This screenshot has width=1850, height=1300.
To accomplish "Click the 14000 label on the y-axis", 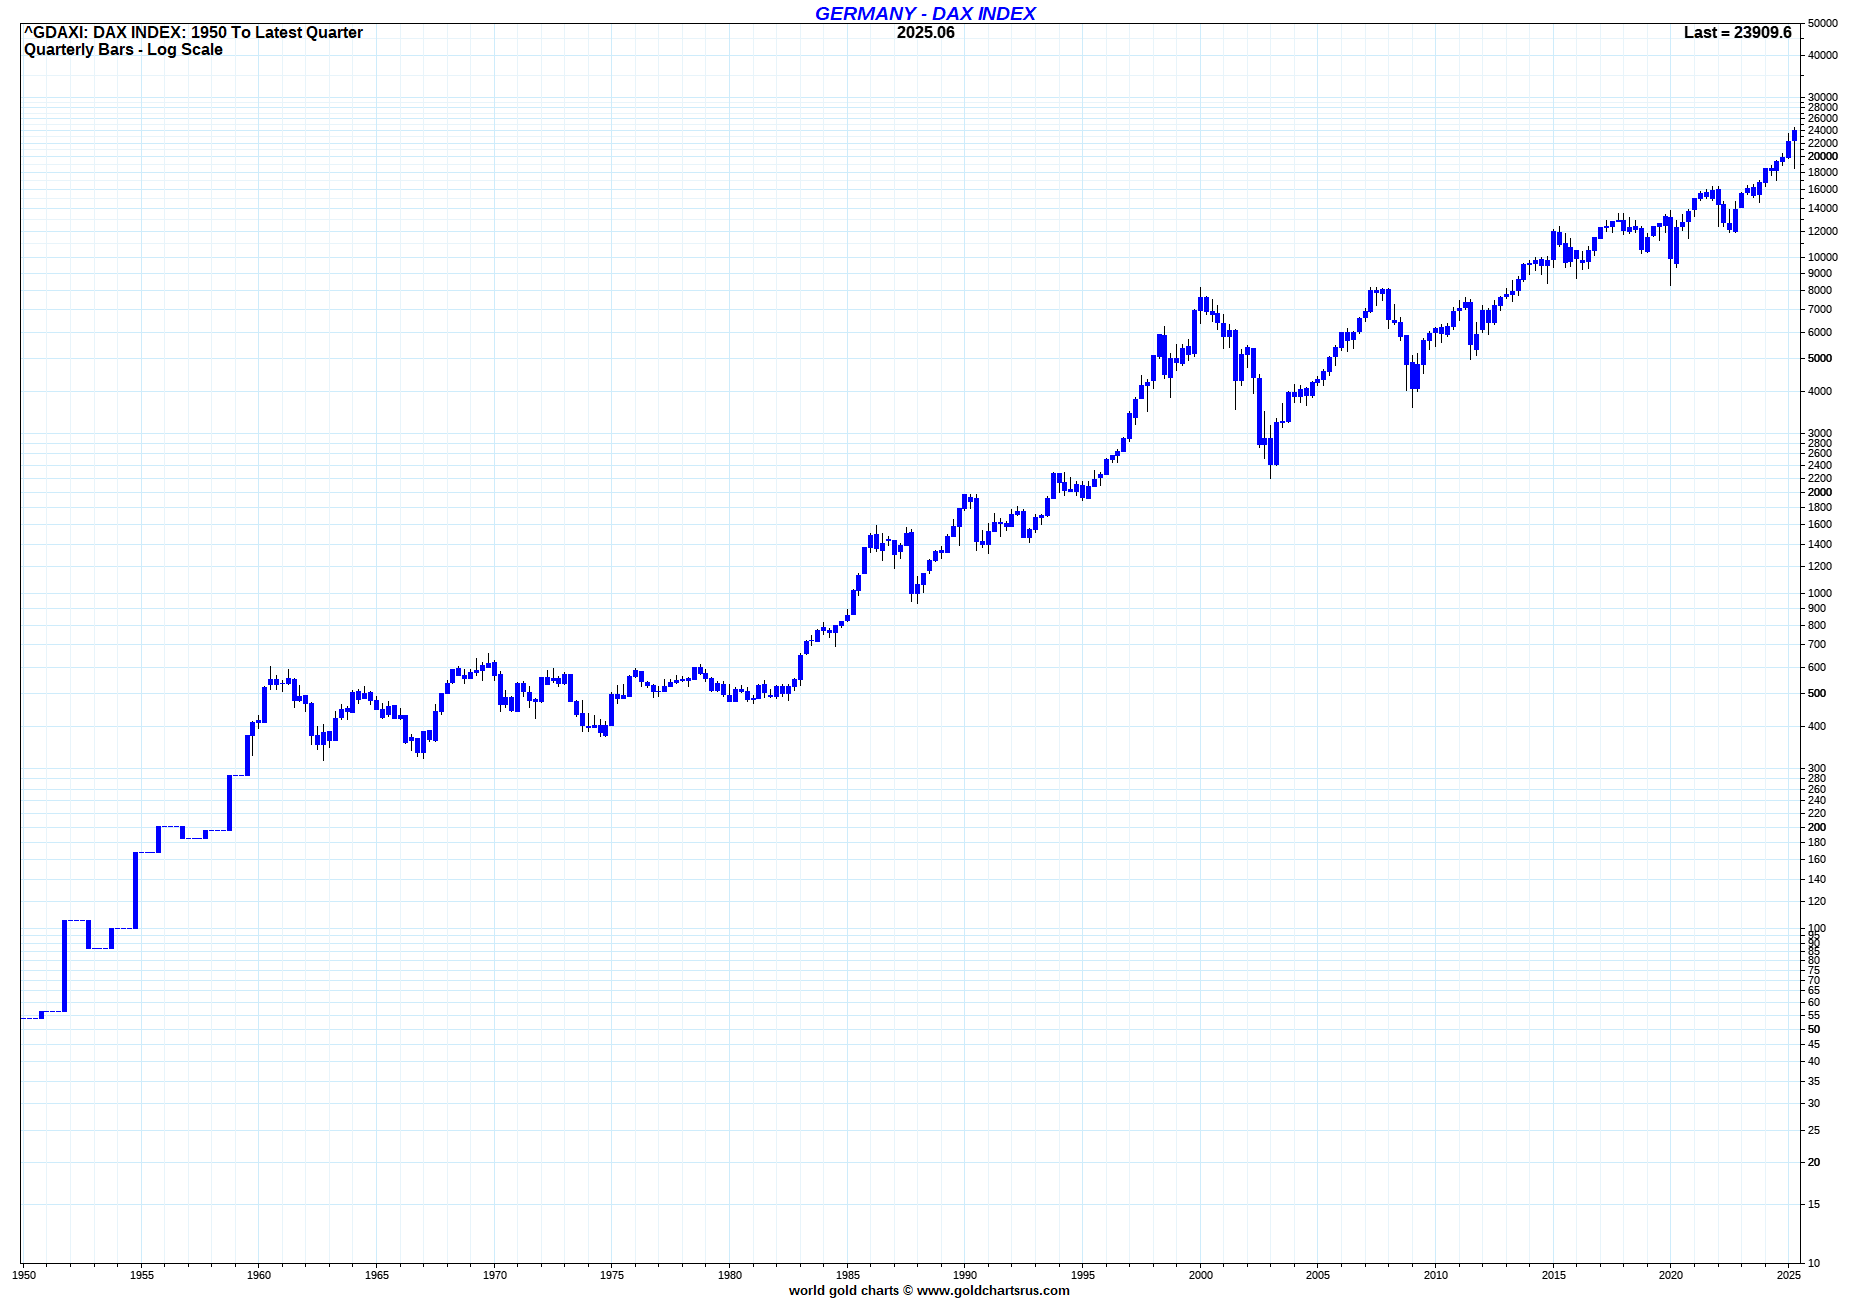I will click(x=1823, y=209).
